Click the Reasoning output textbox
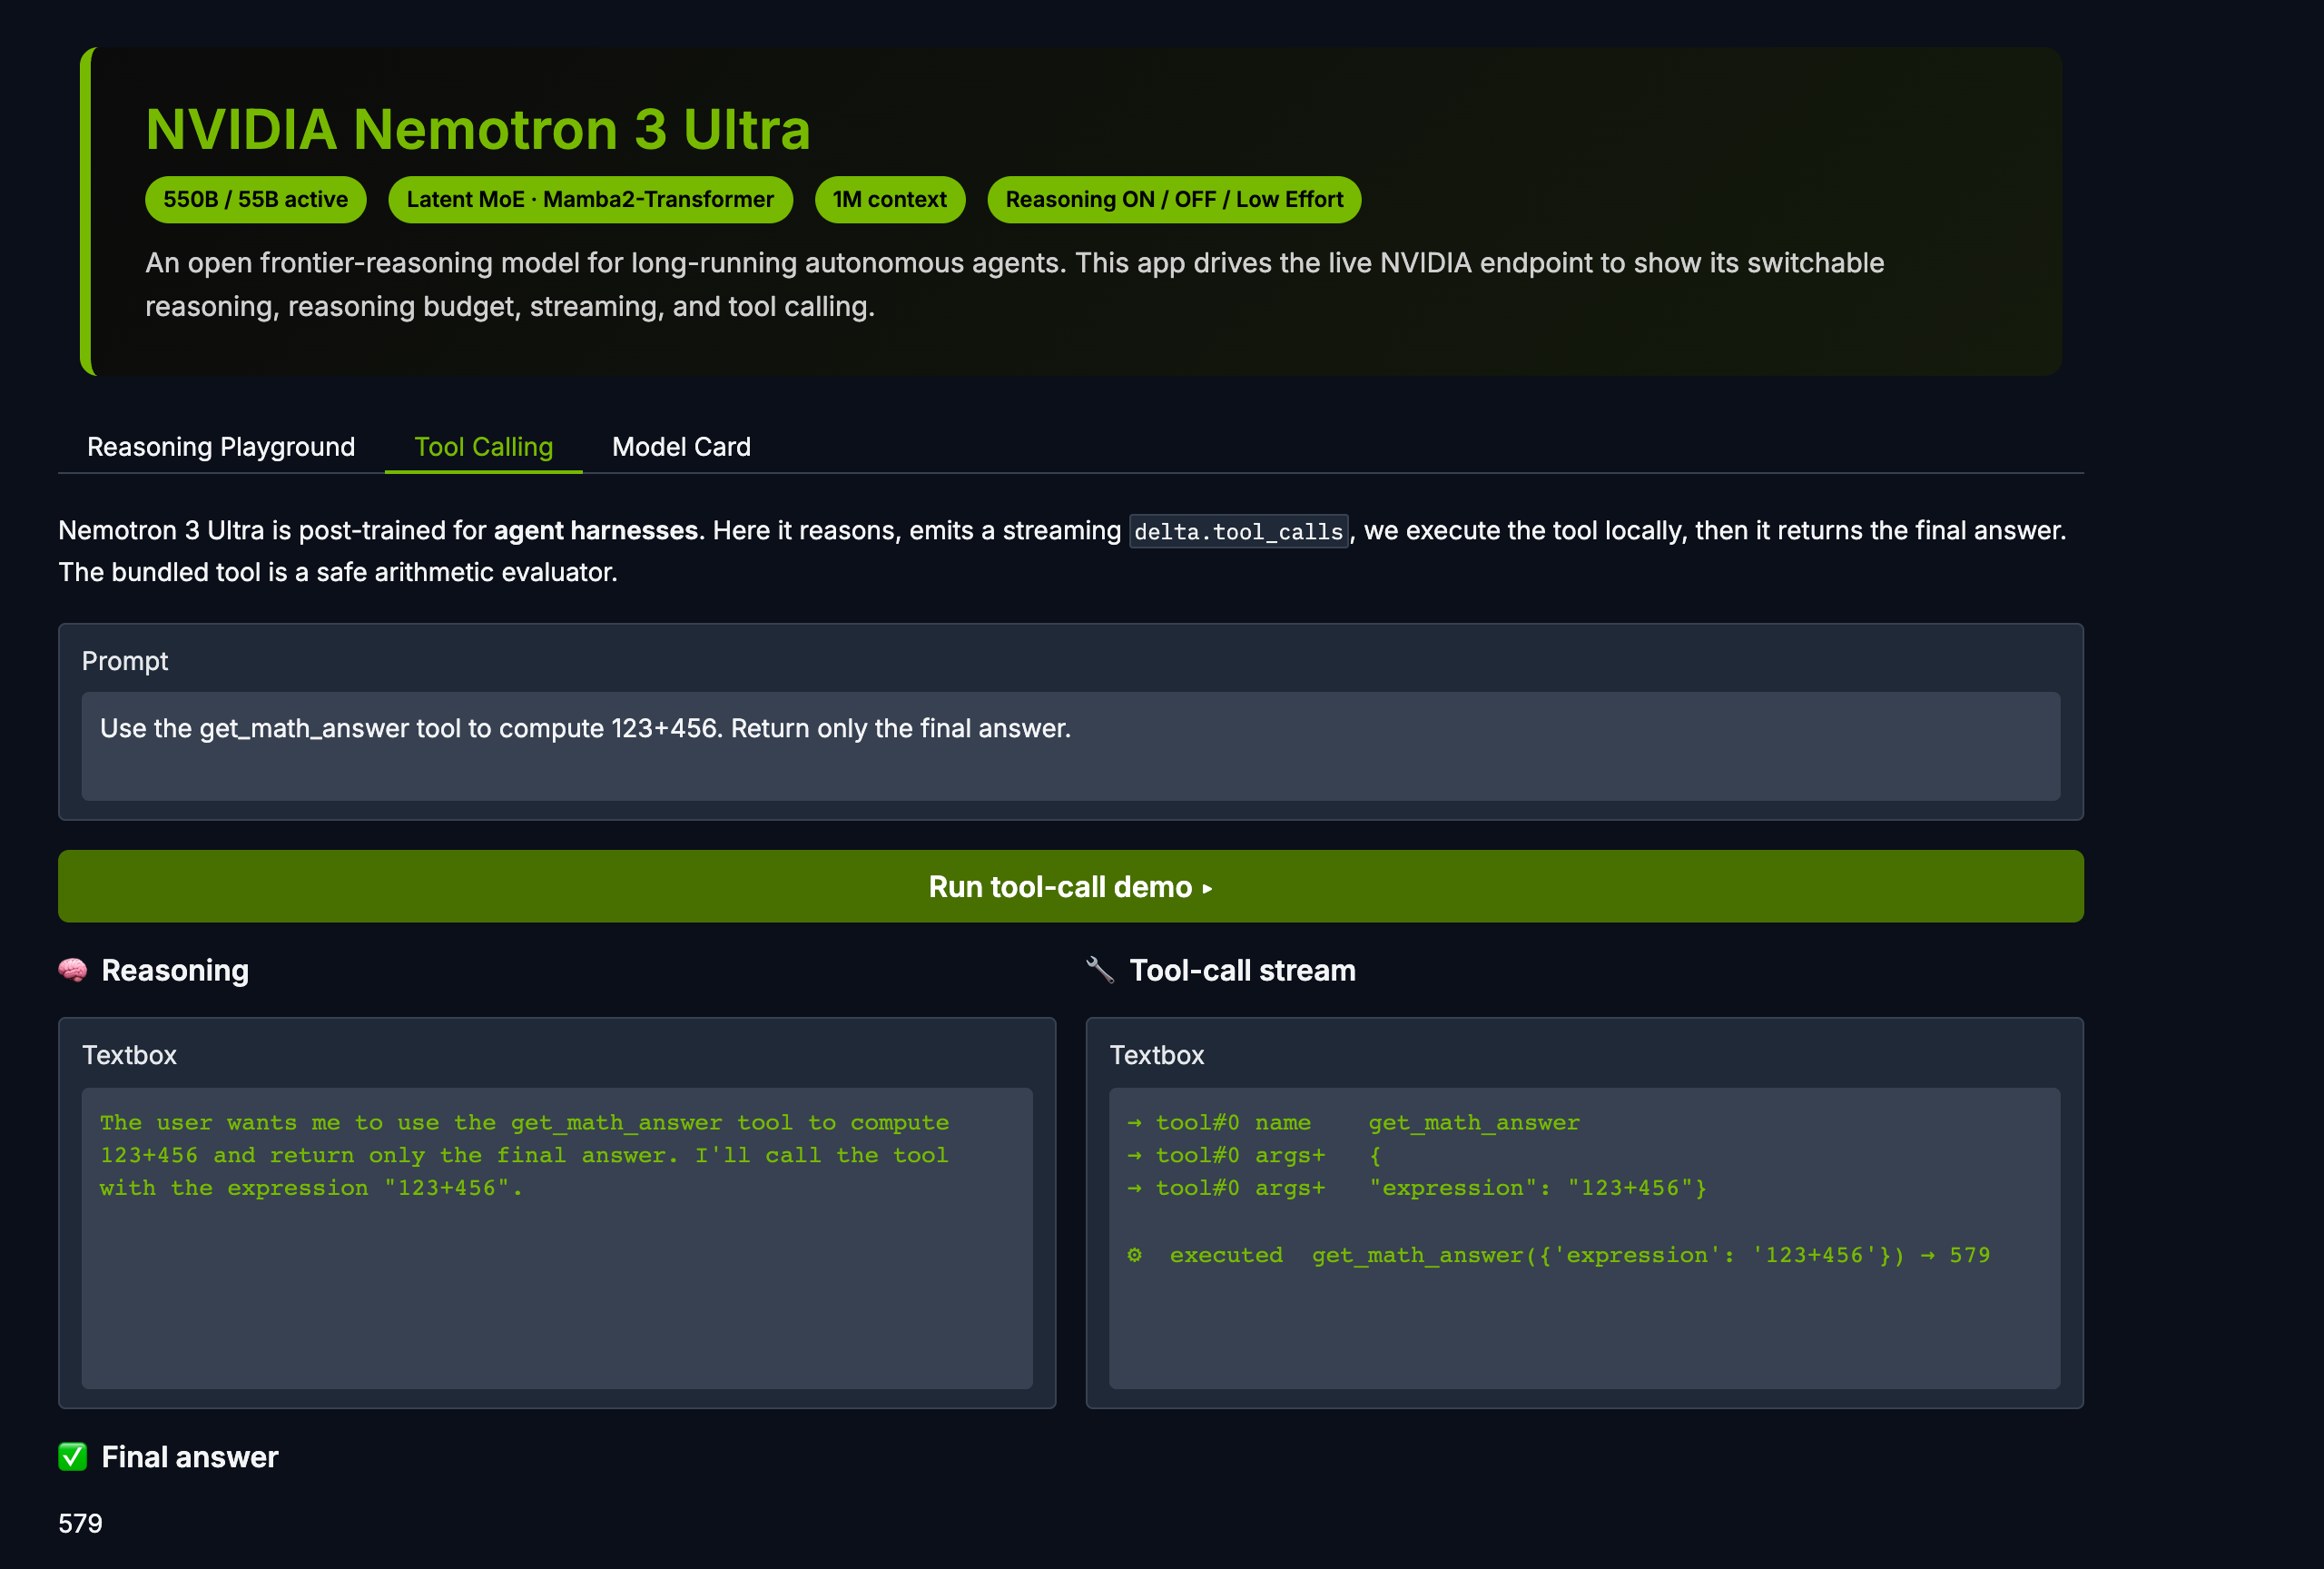 tap(557, 1238)
